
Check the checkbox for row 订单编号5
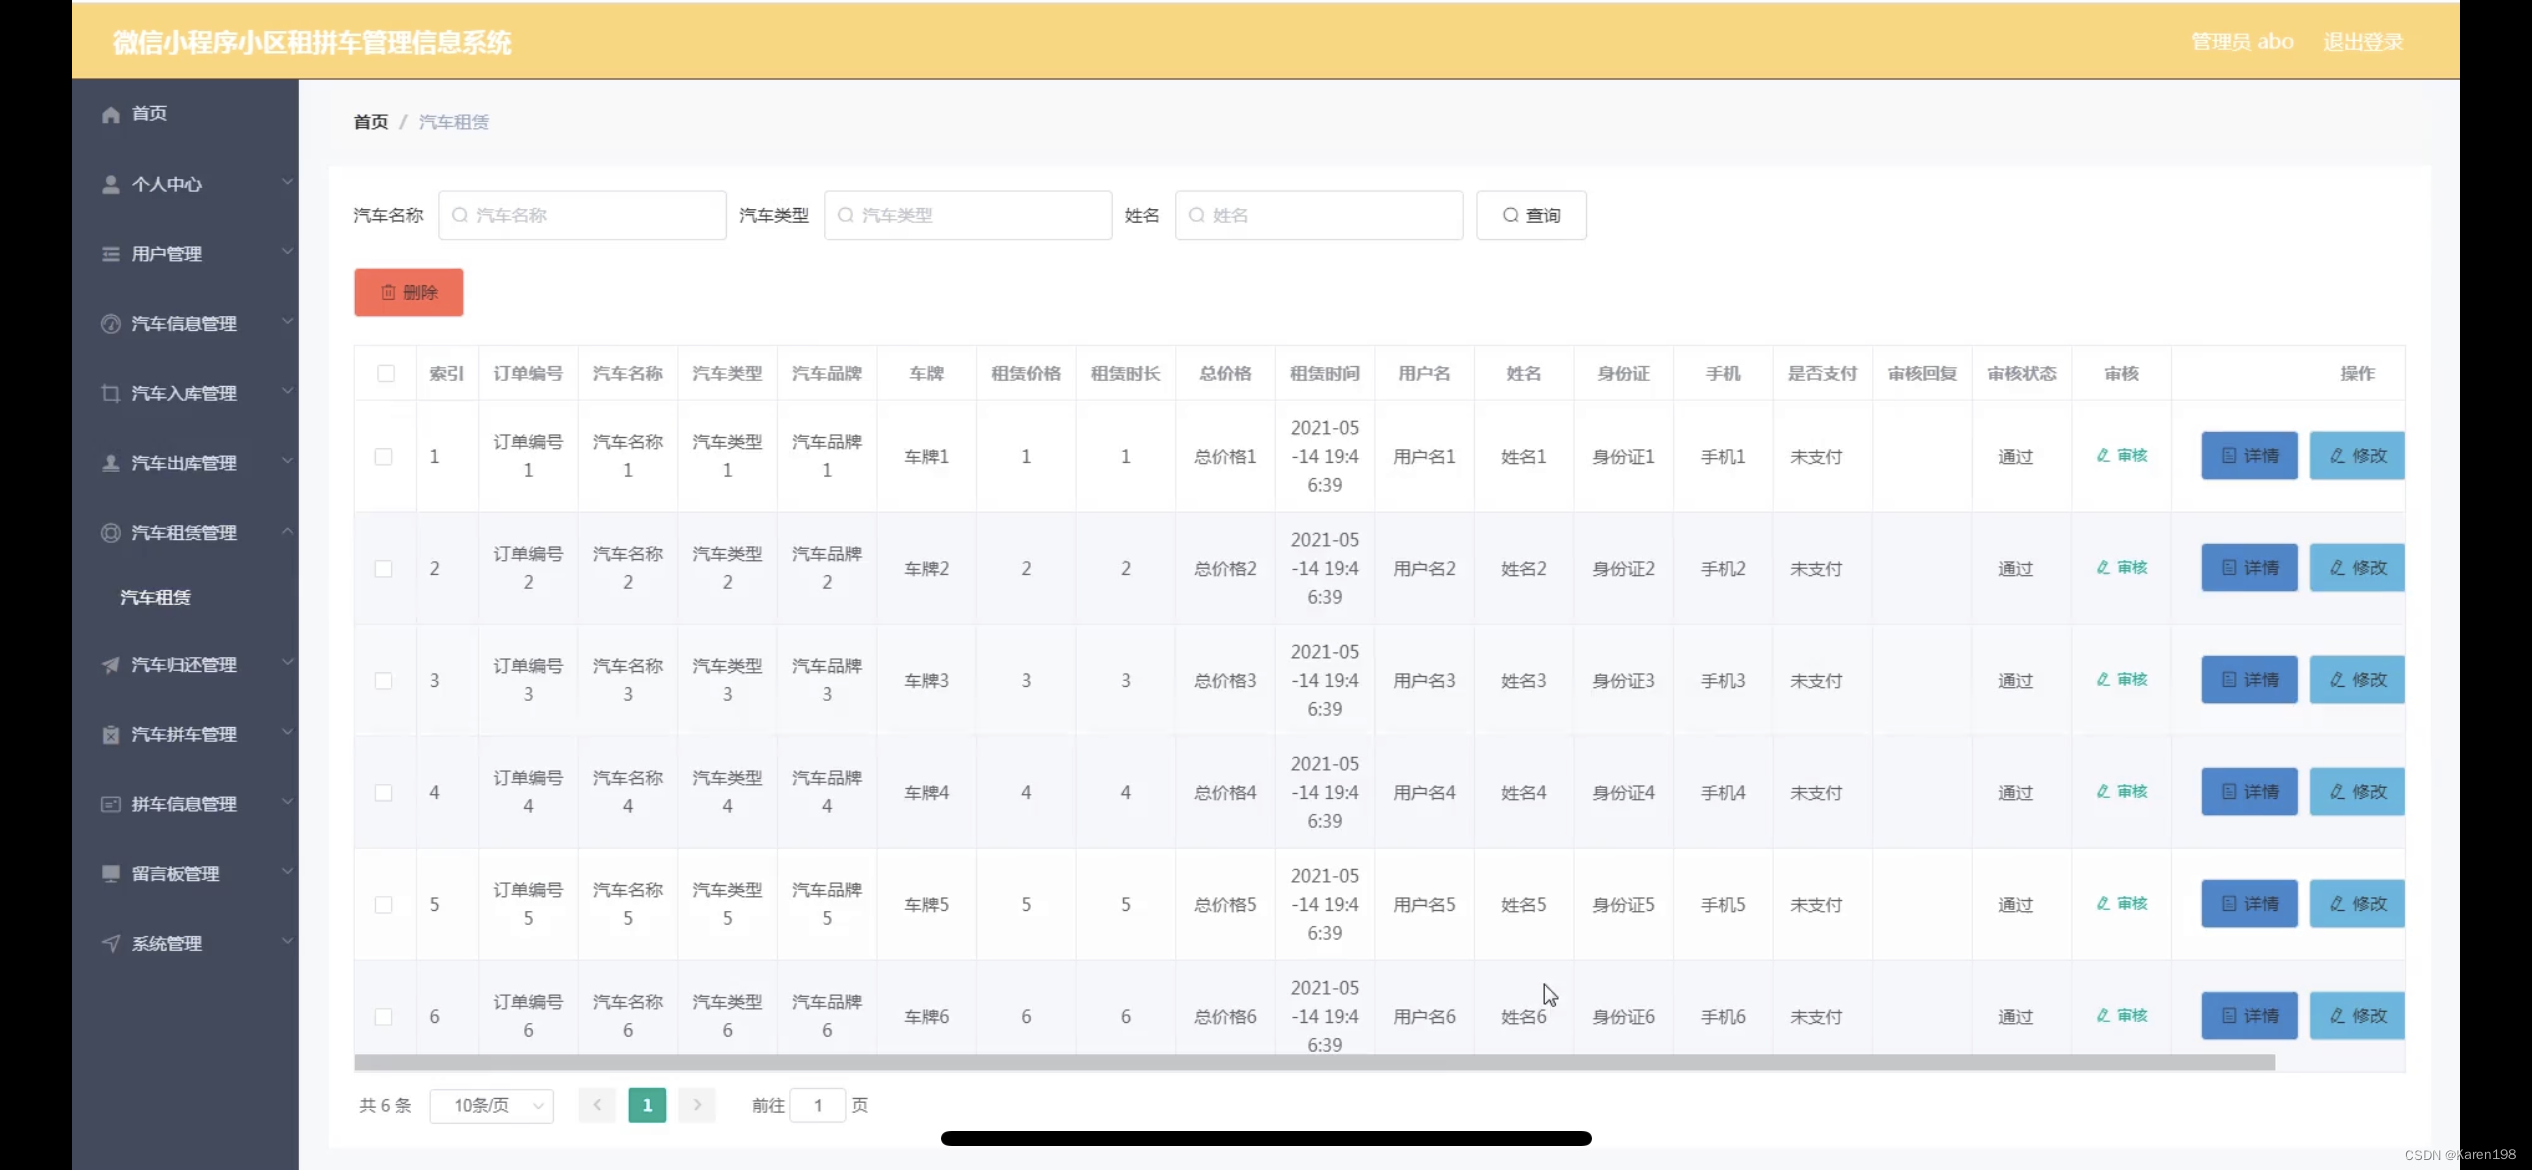pos(384,904)
